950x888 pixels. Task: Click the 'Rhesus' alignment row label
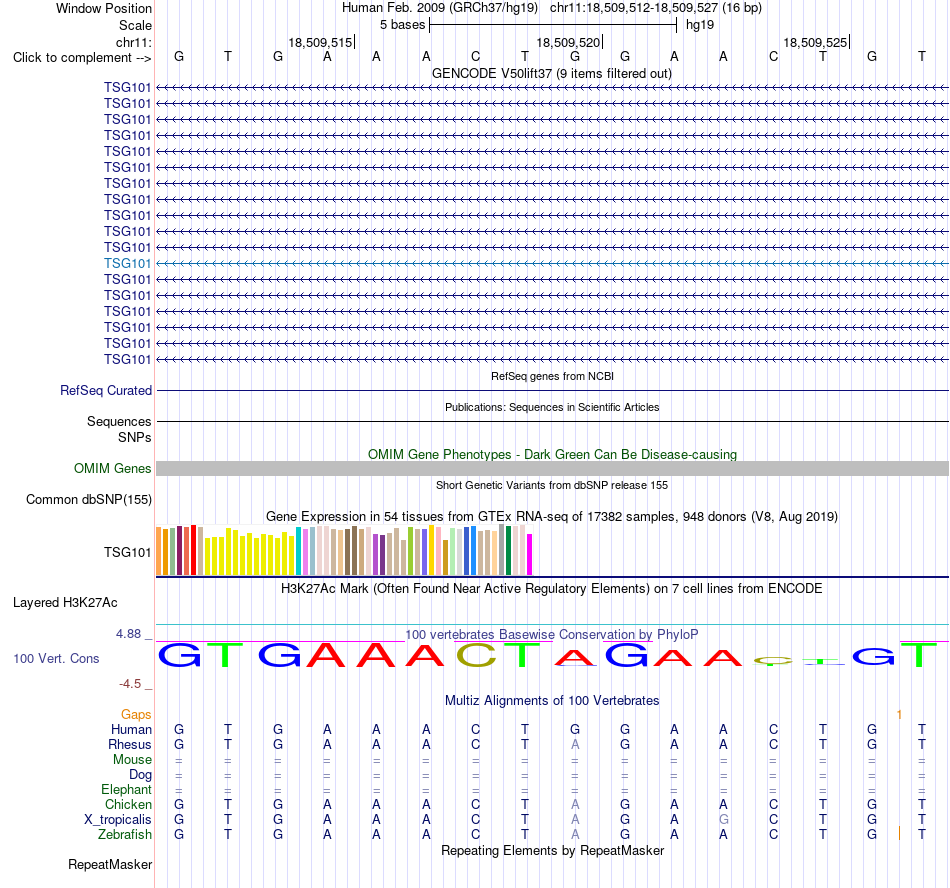click(x=130, y=744)
